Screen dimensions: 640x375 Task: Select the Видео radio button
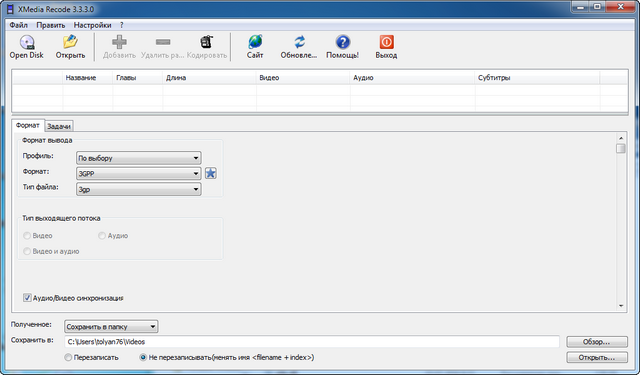[x=27, y=235]
